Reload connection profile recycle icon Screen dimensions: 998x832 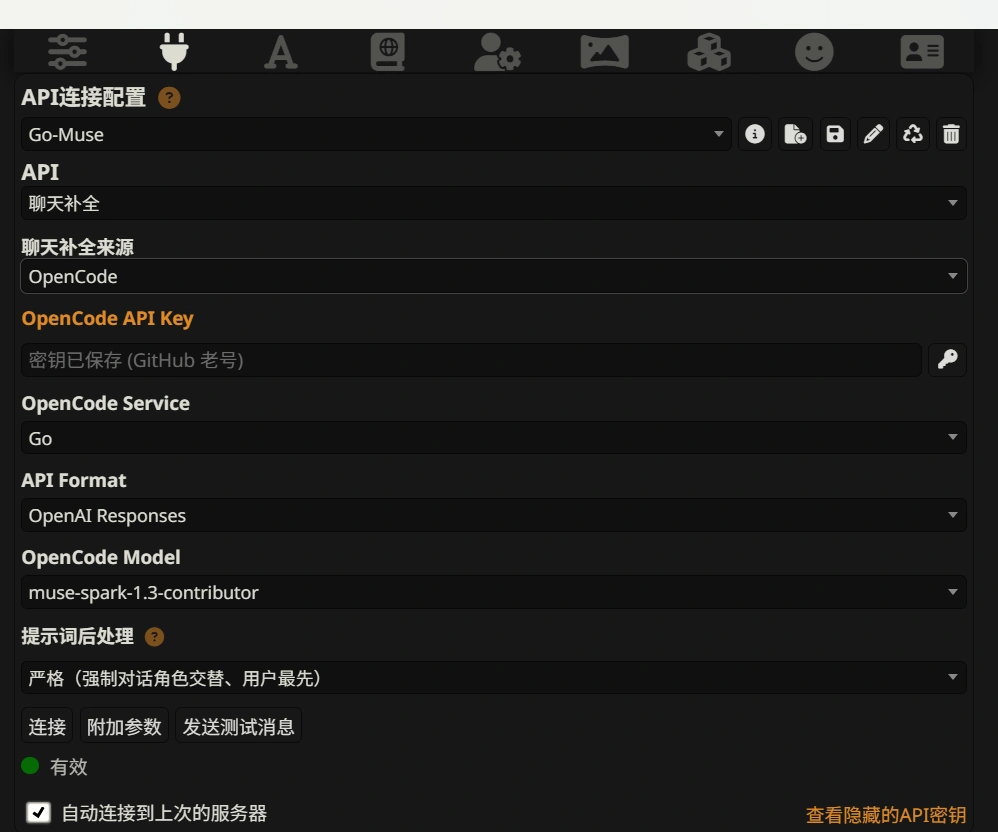pyautogui.click(x=913, y=134)
